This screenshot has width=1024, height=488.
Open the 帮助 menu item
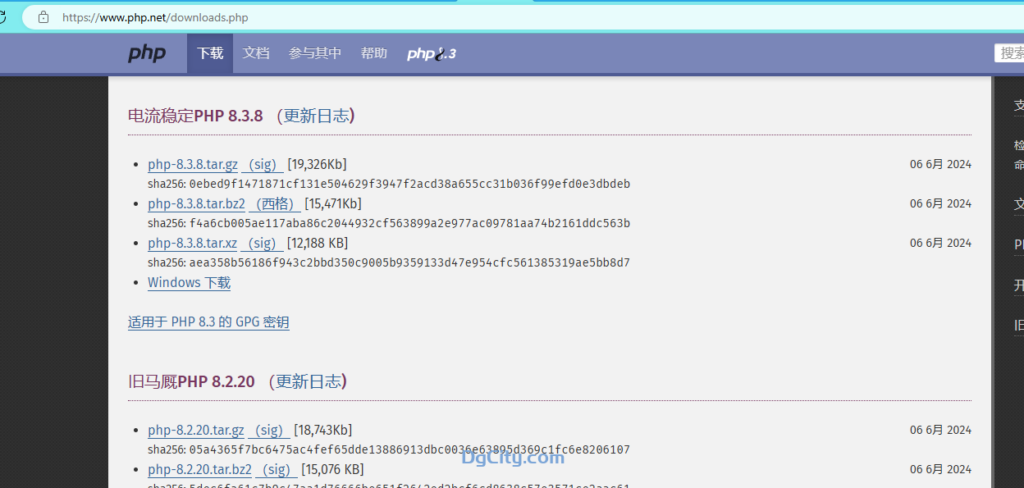click(x=374, y=54)
